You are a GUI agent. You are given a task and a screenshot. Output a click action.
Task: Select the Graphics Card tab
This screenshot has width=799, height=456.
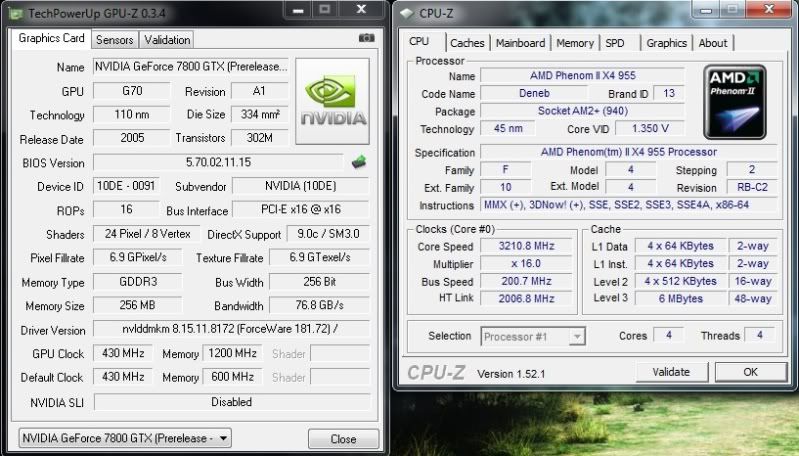(x=51, y=38)
